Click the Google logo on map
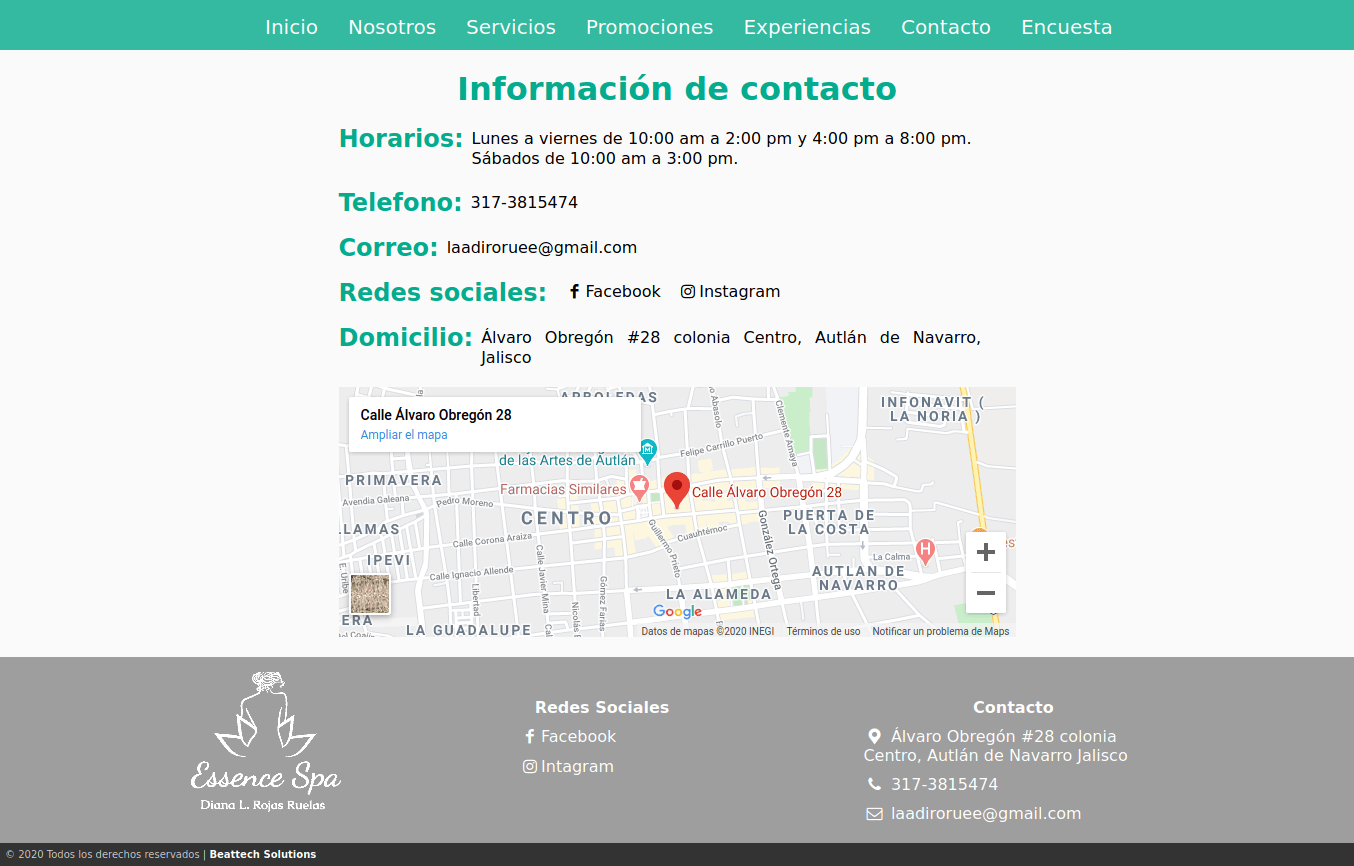This screenshot has width=1354, height=866. [677, 611]
